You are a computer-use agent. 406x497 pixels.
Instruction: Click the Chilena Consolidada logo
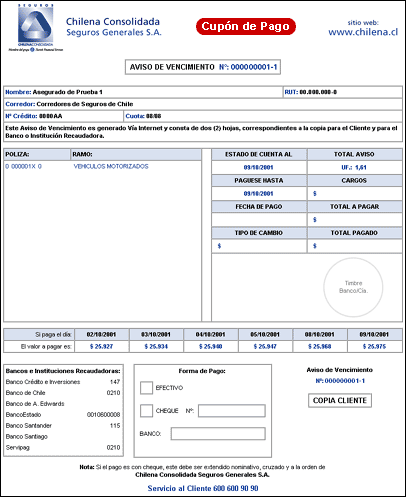pos(35,28)
